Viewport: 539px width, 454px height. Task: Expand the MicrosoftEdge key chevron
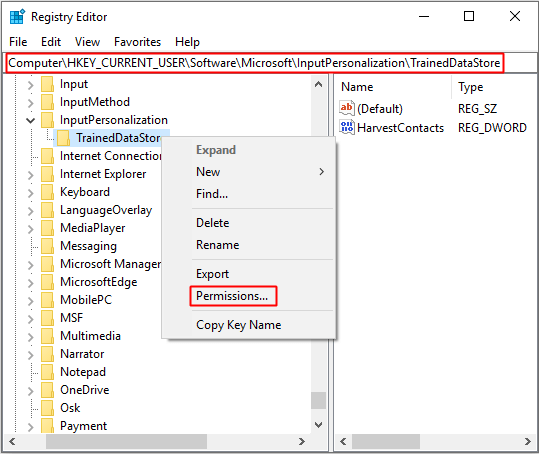(31, 283)
